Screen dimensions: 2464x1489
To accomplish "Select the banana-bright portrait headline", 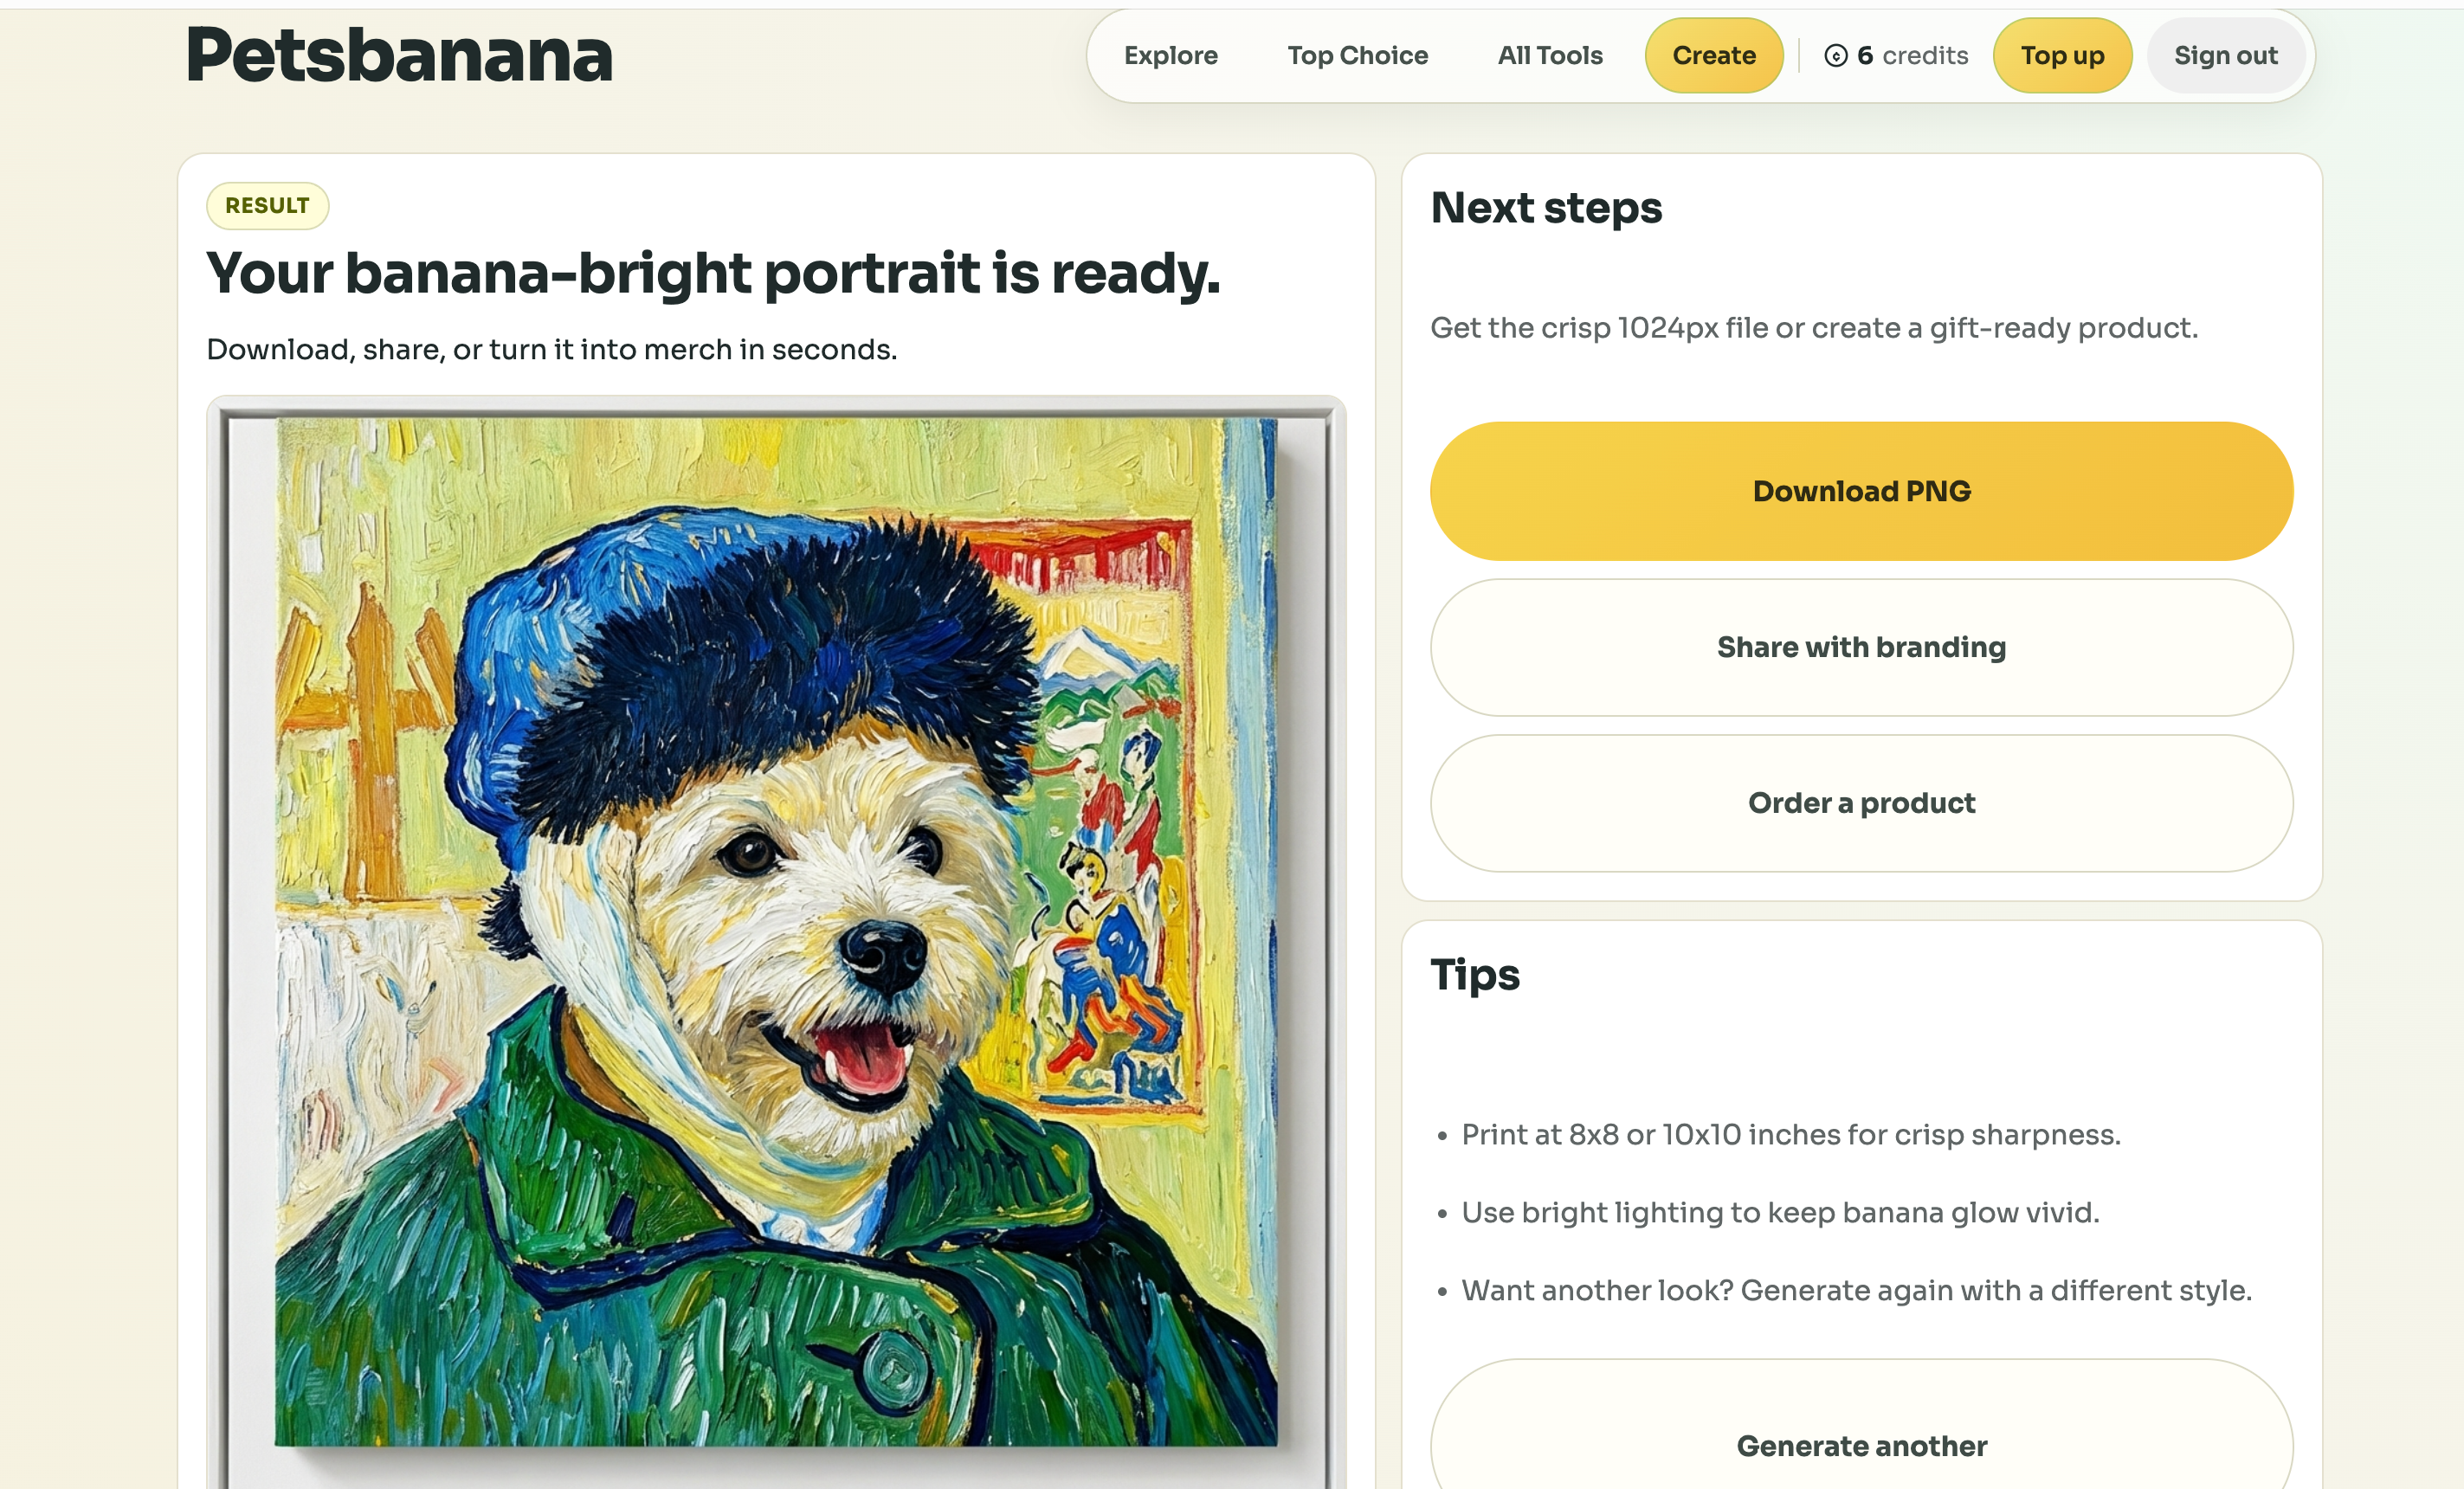I will click(714, 272).
